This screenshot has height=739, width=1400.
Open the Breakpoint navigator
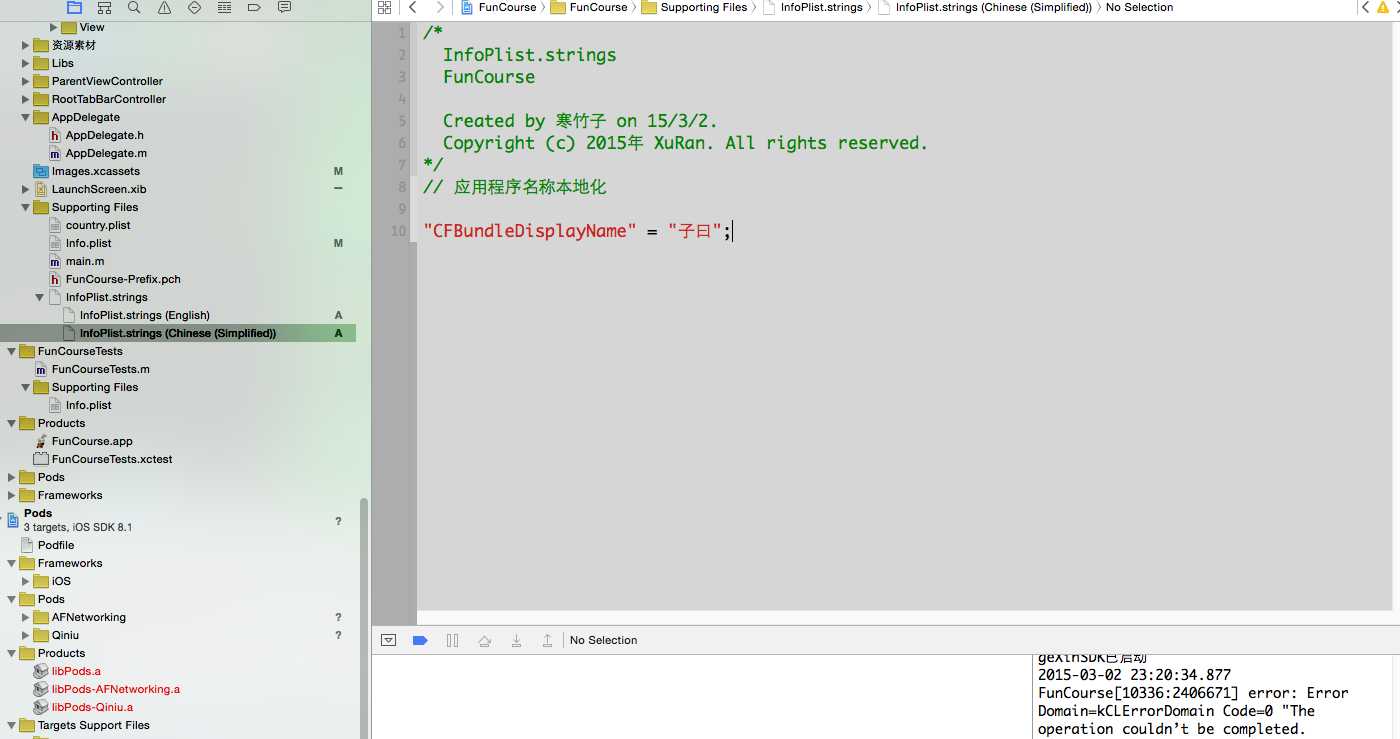point(254,7)
